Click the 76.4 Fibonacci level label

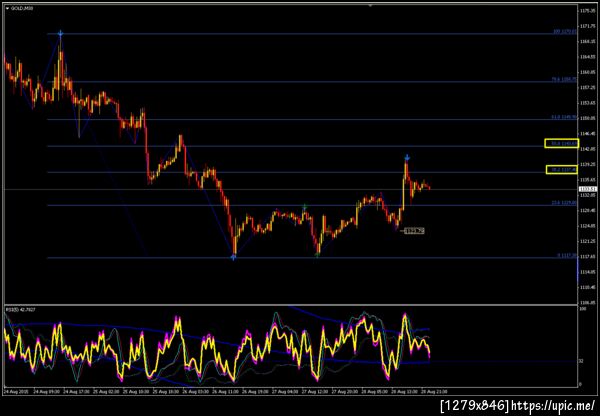(x=564, y=80)
